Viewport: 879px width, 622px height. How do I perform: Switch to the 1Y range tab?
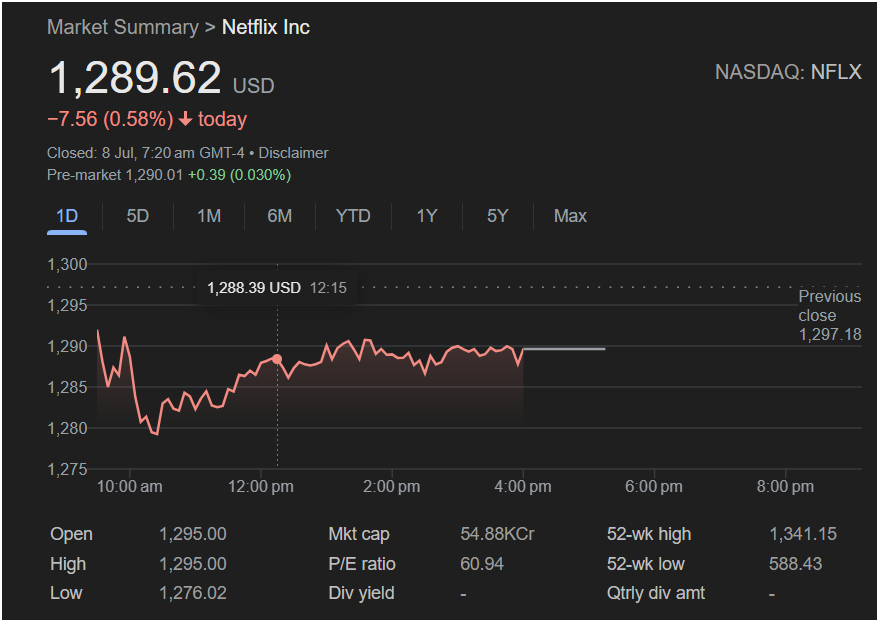click(427, 216)
